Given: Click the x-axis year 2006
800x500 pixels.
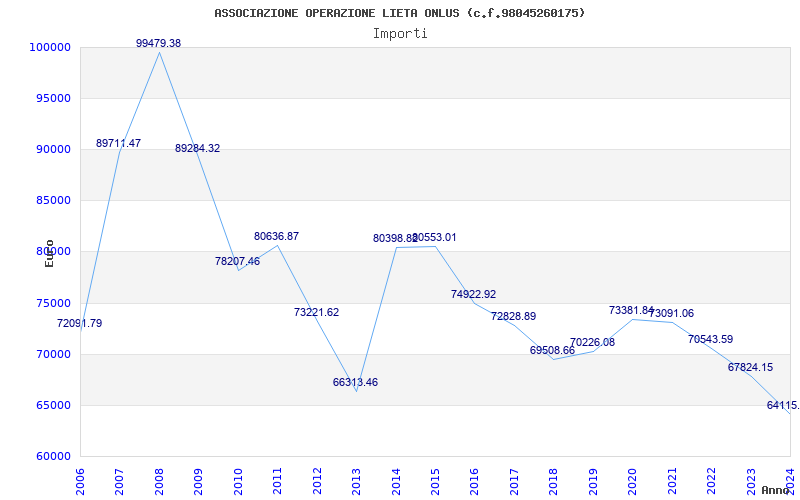Looking at the screenshot, I should 81,481.
